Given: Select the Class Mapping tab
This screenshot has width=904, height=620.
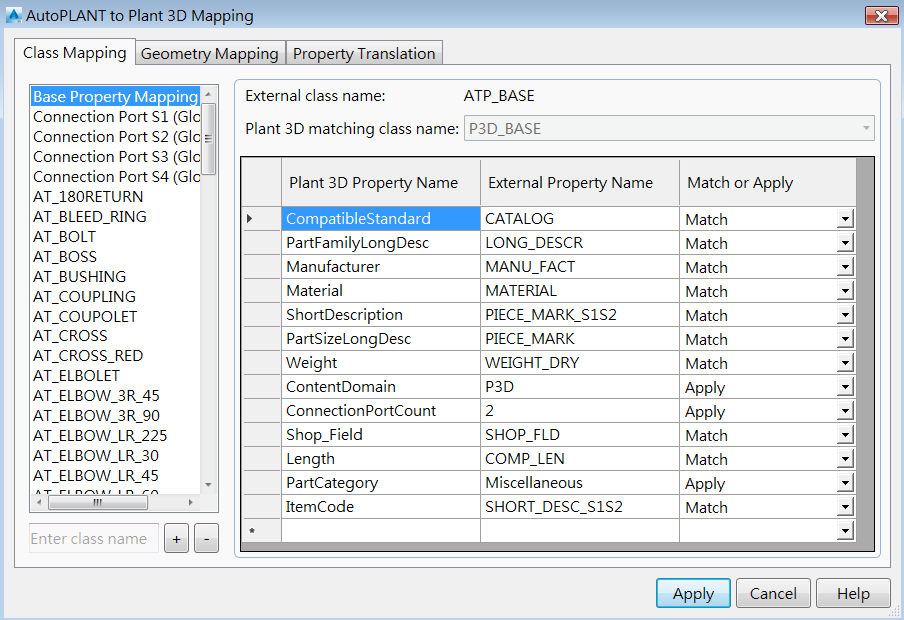Looking at the screenshot, I should point(75,52).
